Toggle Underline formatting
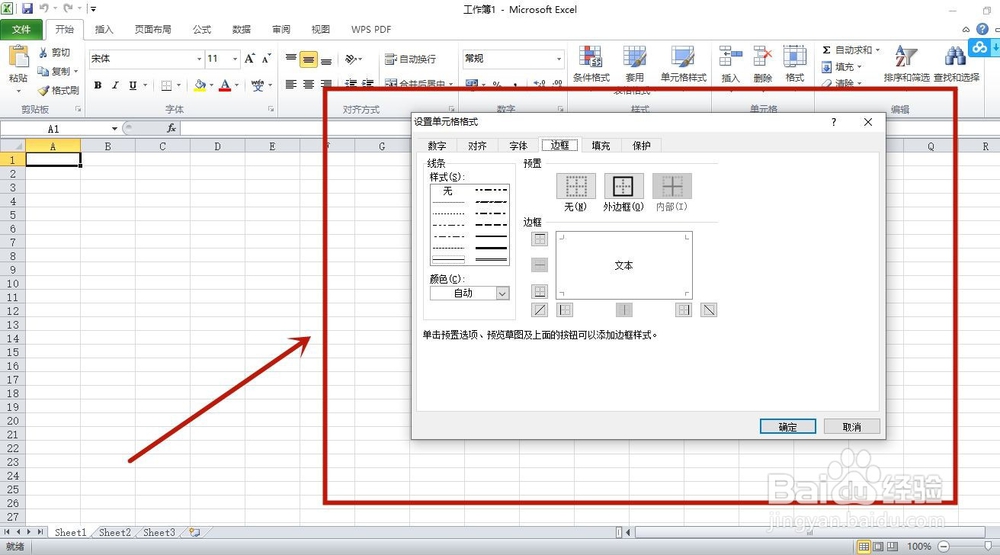 pyautogui.click(x=133, y=85)
